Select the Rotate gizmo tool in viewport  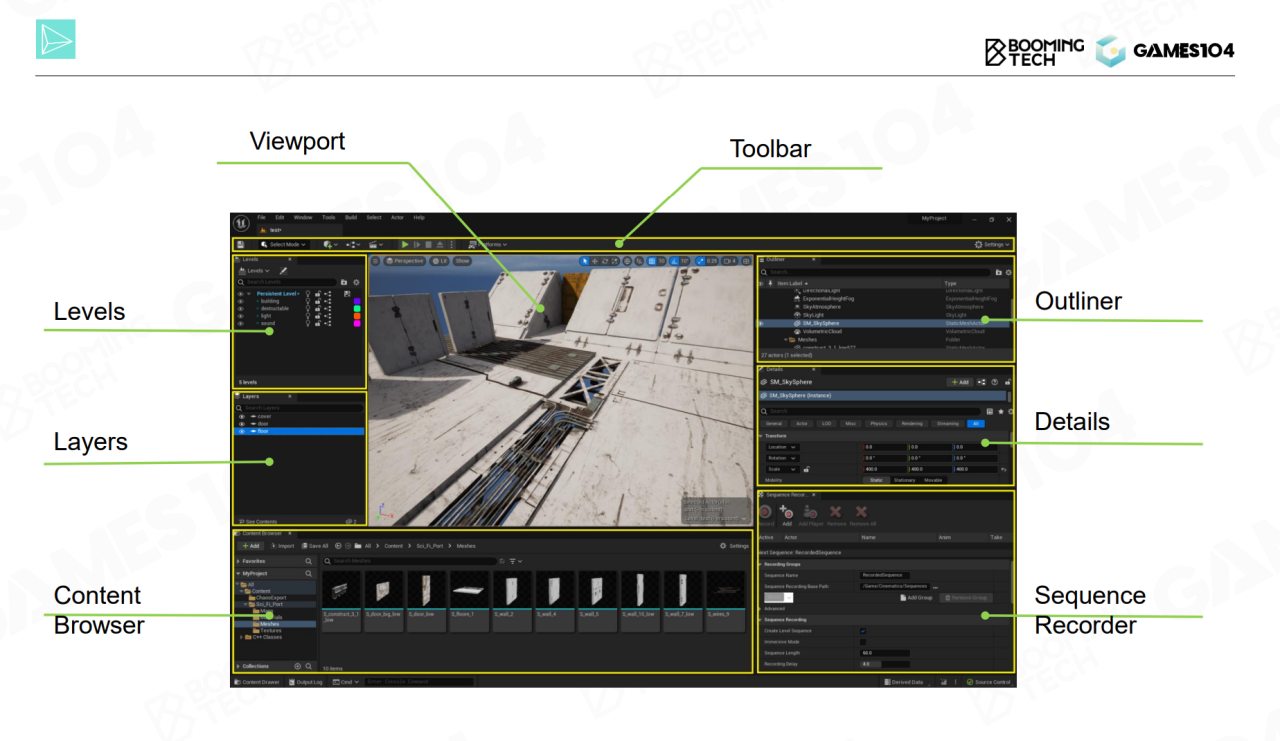click(605, 261)
